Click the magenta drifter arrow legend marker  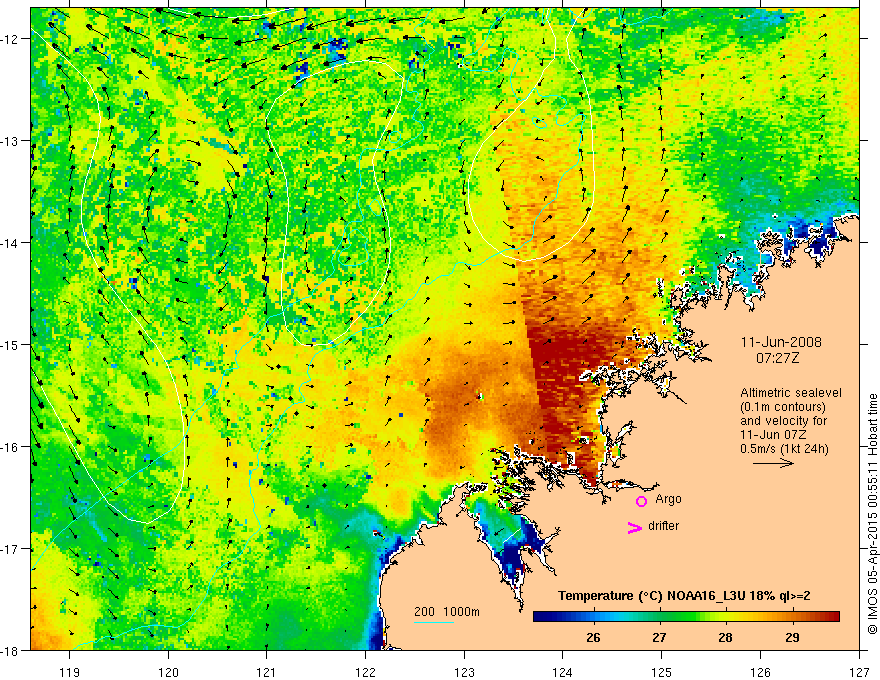click(x=634, y=527)
